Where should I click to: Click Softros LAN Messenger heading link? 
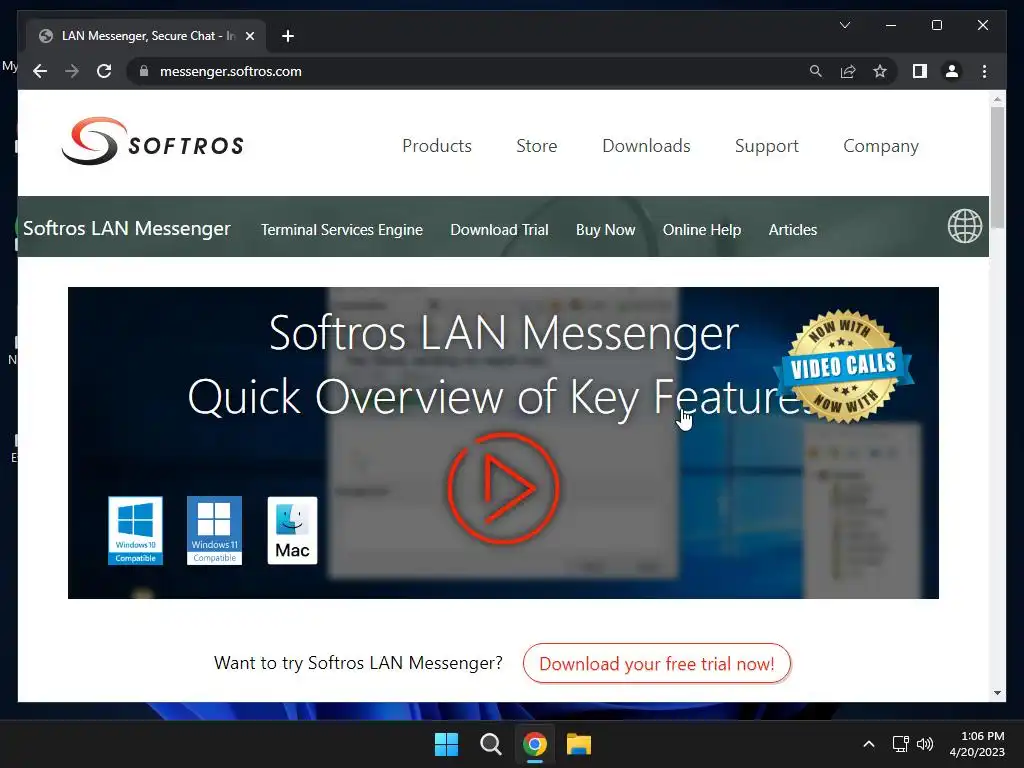(x=127, y=228)
